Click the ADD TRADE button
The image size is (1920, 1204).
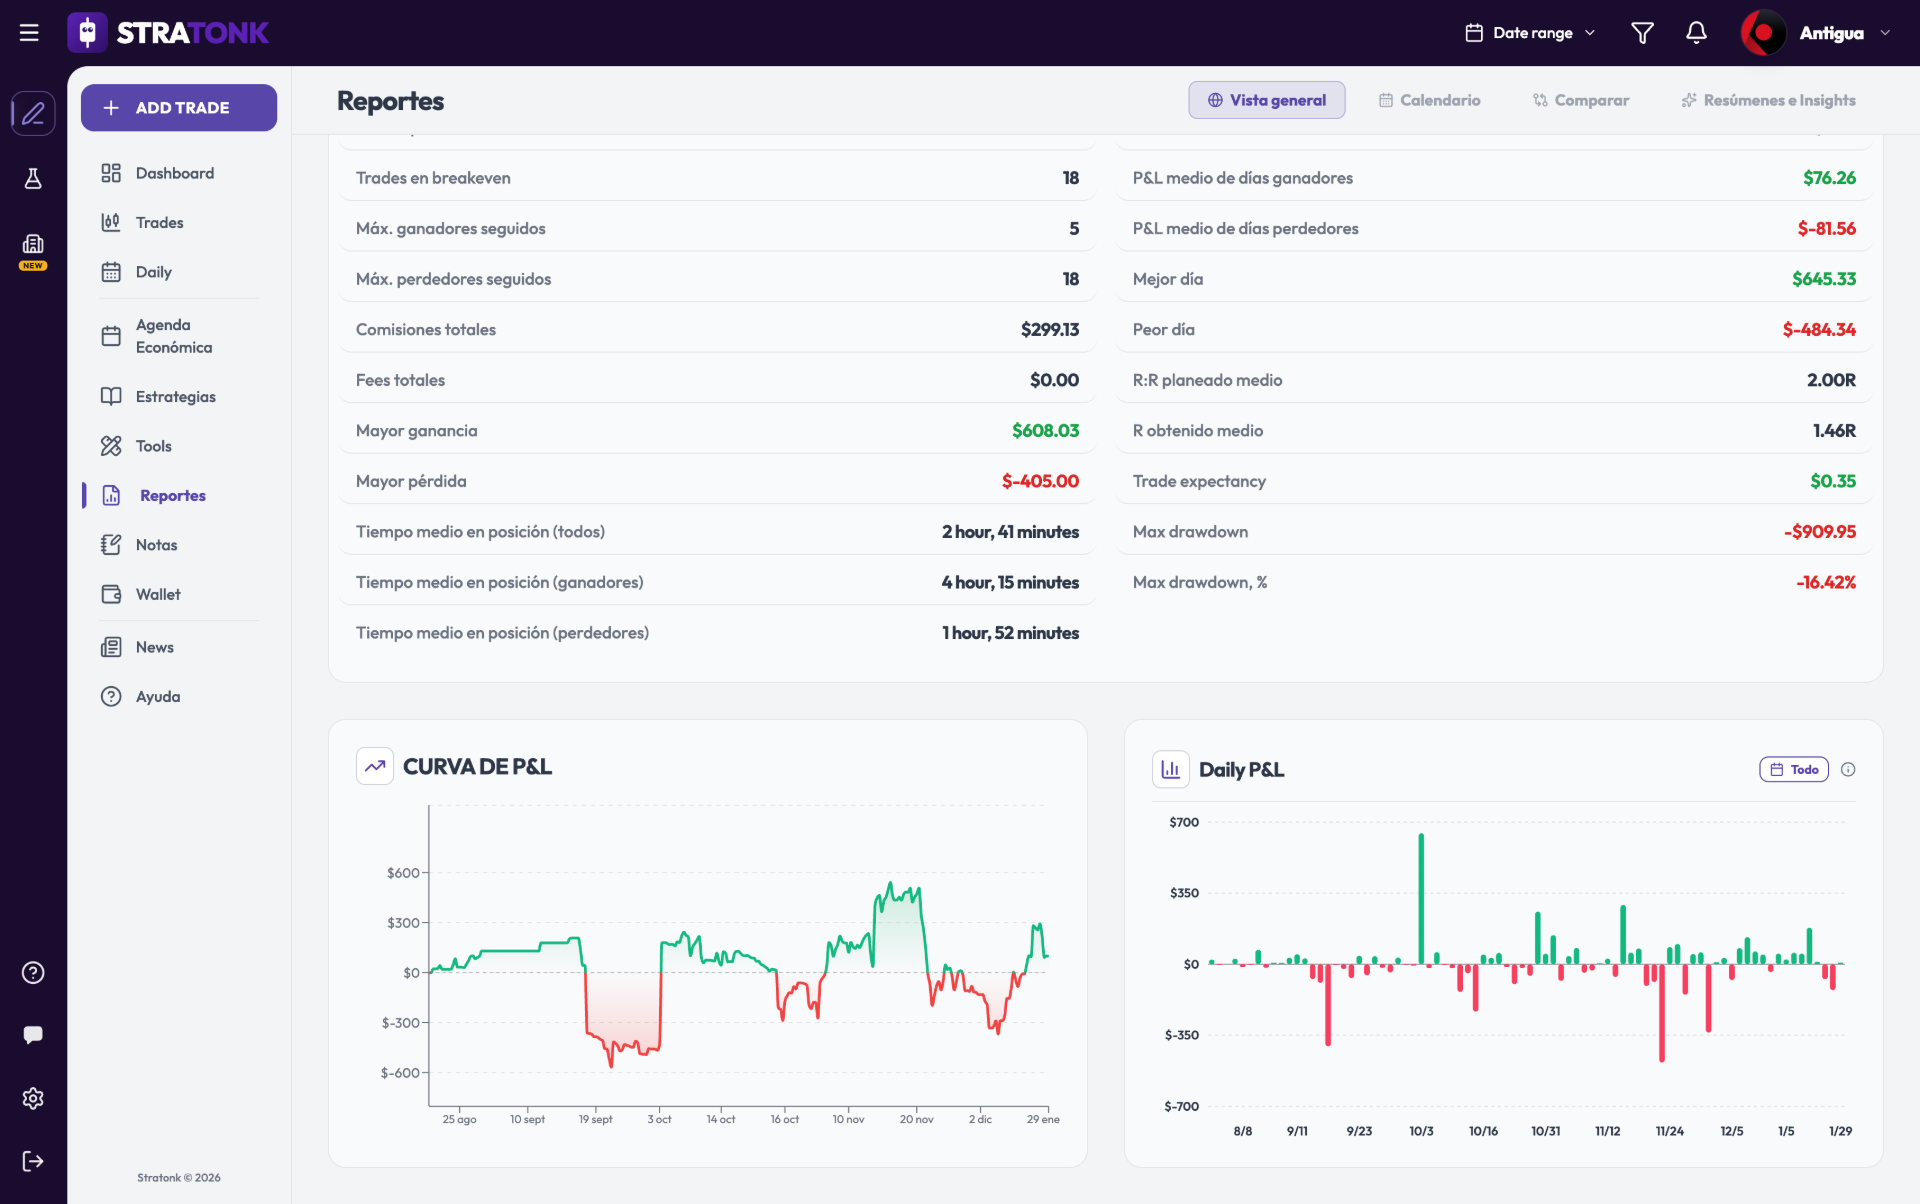179,107
